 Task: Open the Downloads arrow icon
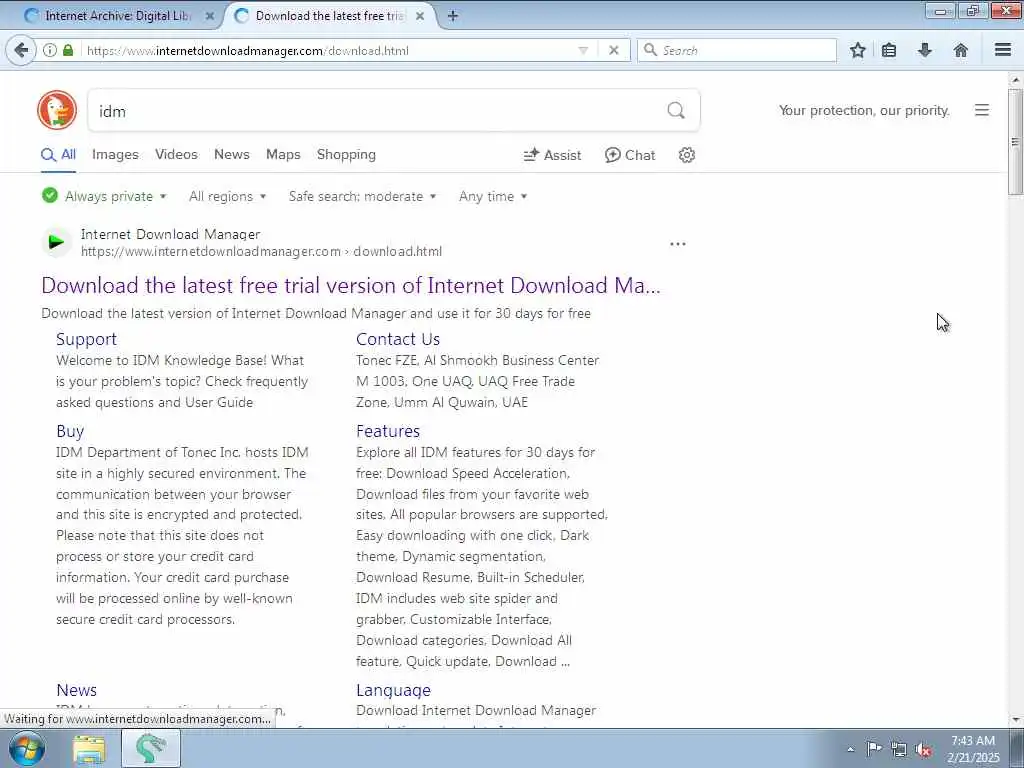point(925,50)
